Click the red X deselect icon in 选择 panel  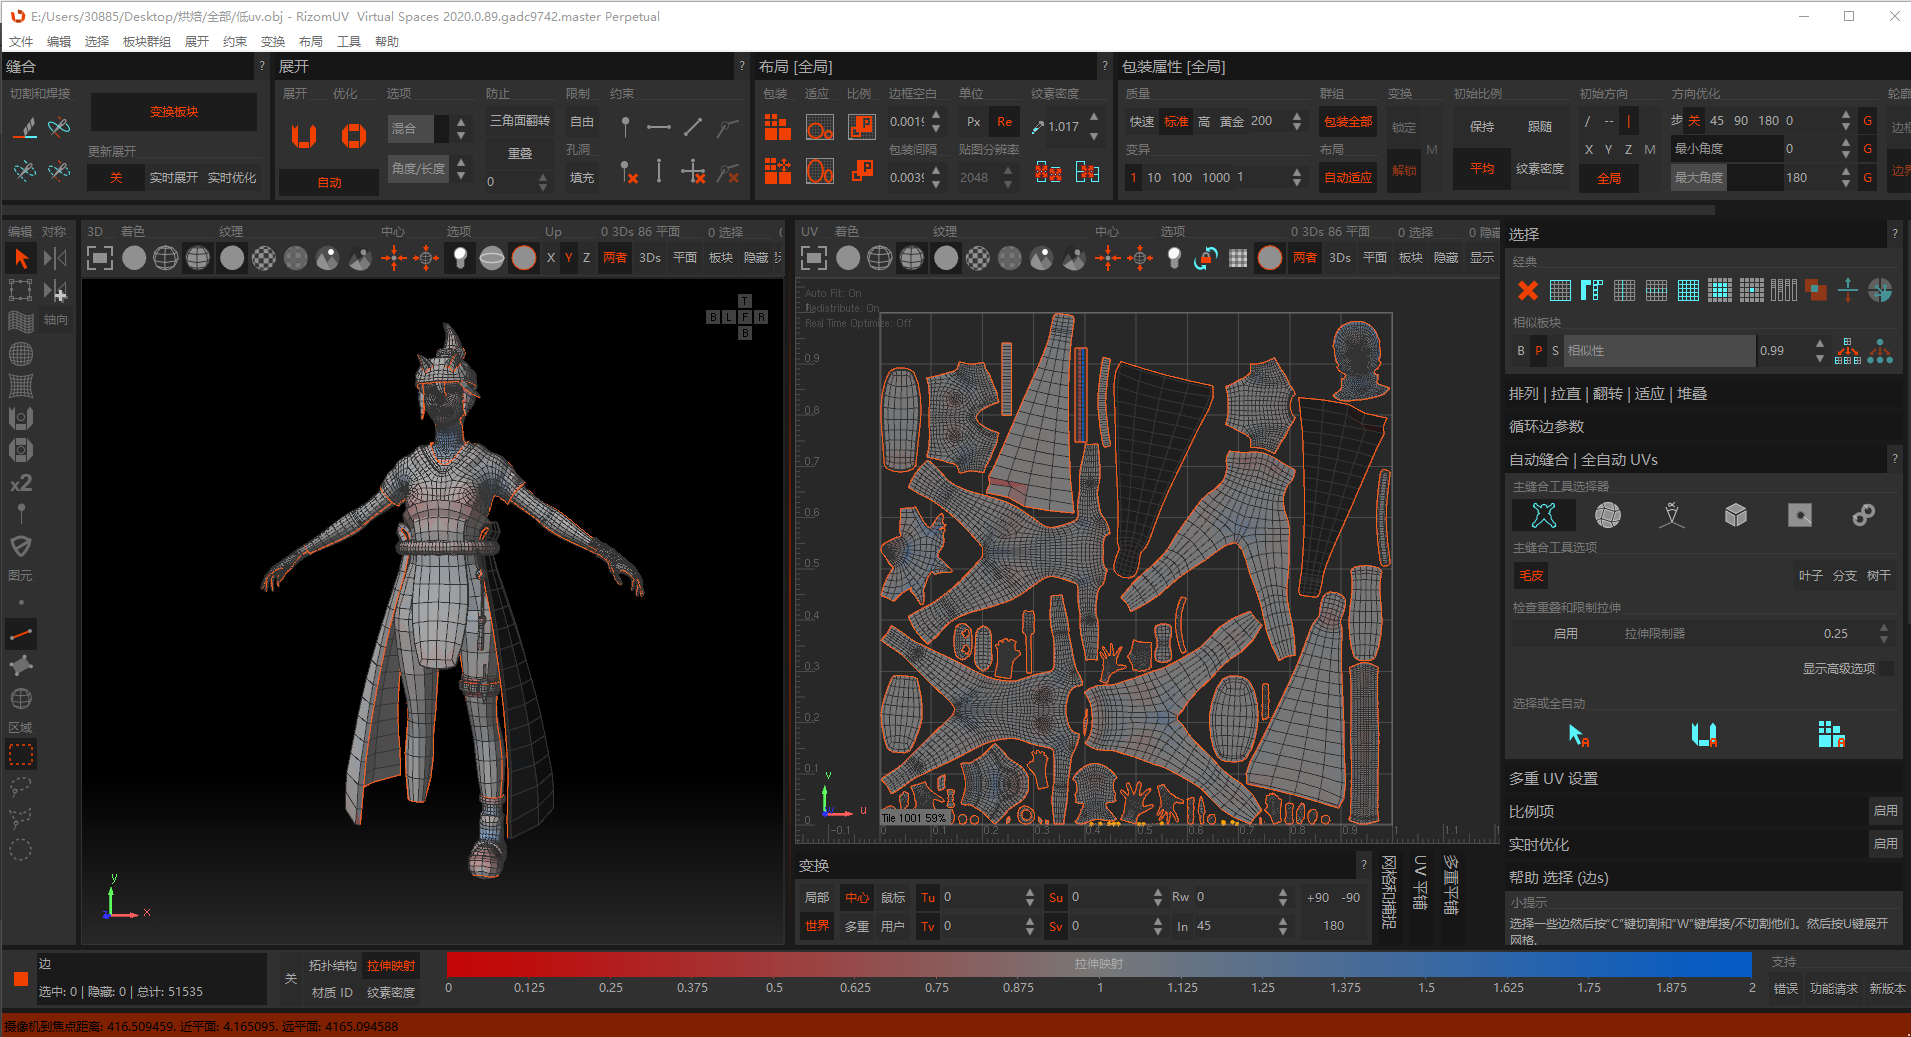coord(1527,291)
